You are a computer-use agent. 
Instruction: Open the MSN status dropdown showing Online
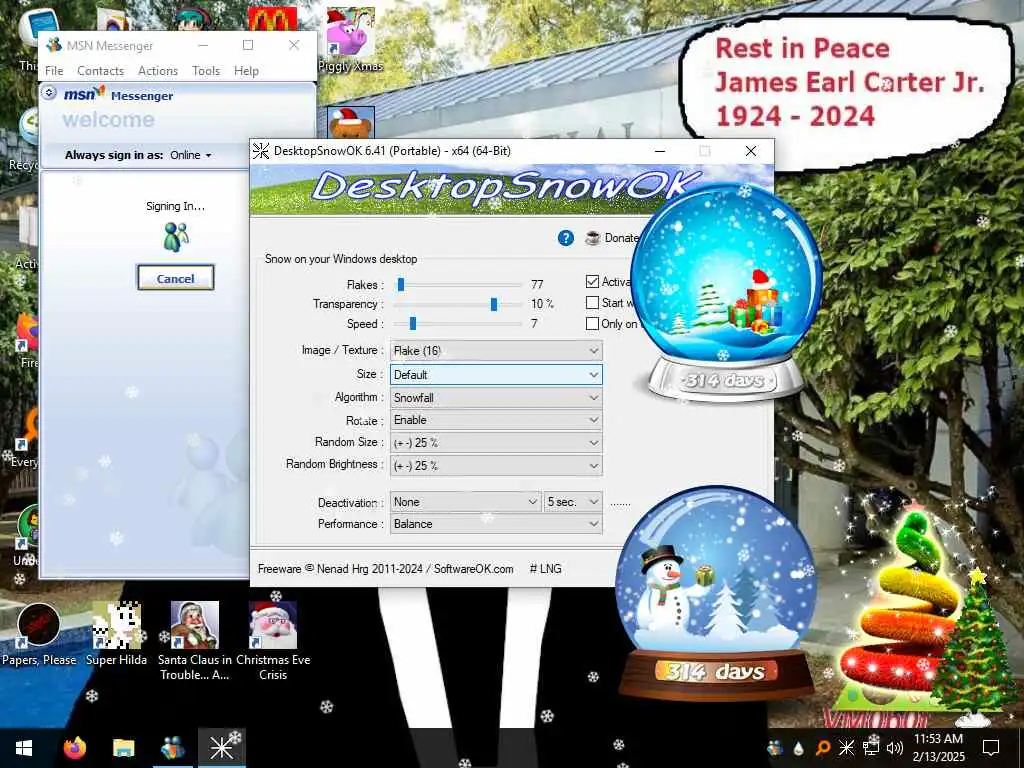pos(191,155)
